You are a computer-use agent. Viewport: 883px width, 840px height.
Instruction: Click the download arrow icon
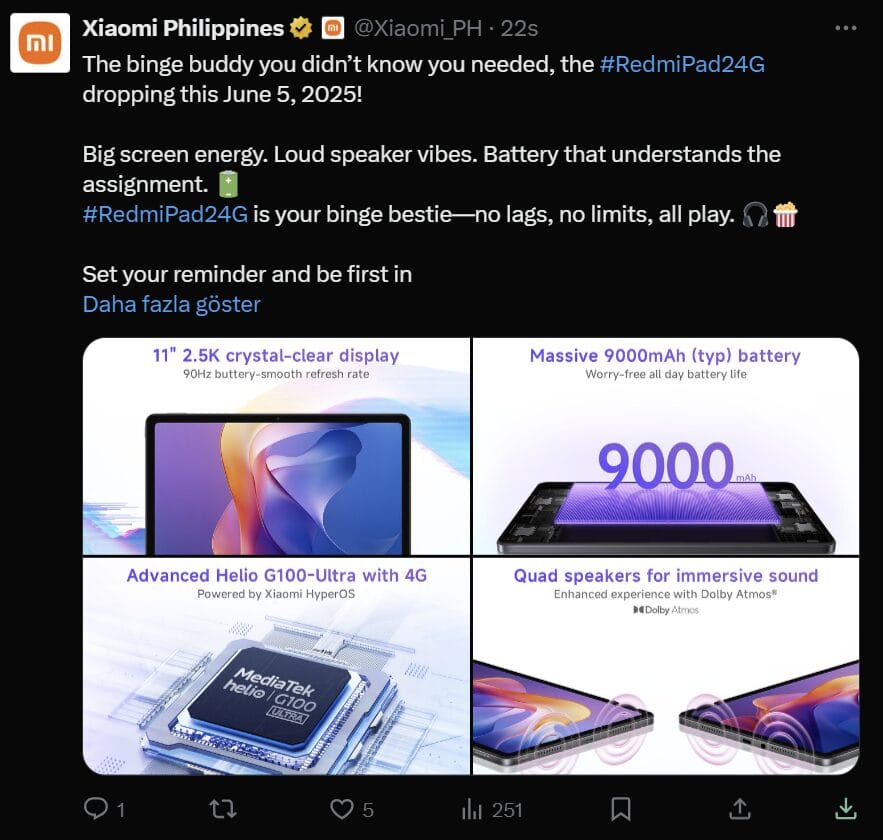click(846, 808)
